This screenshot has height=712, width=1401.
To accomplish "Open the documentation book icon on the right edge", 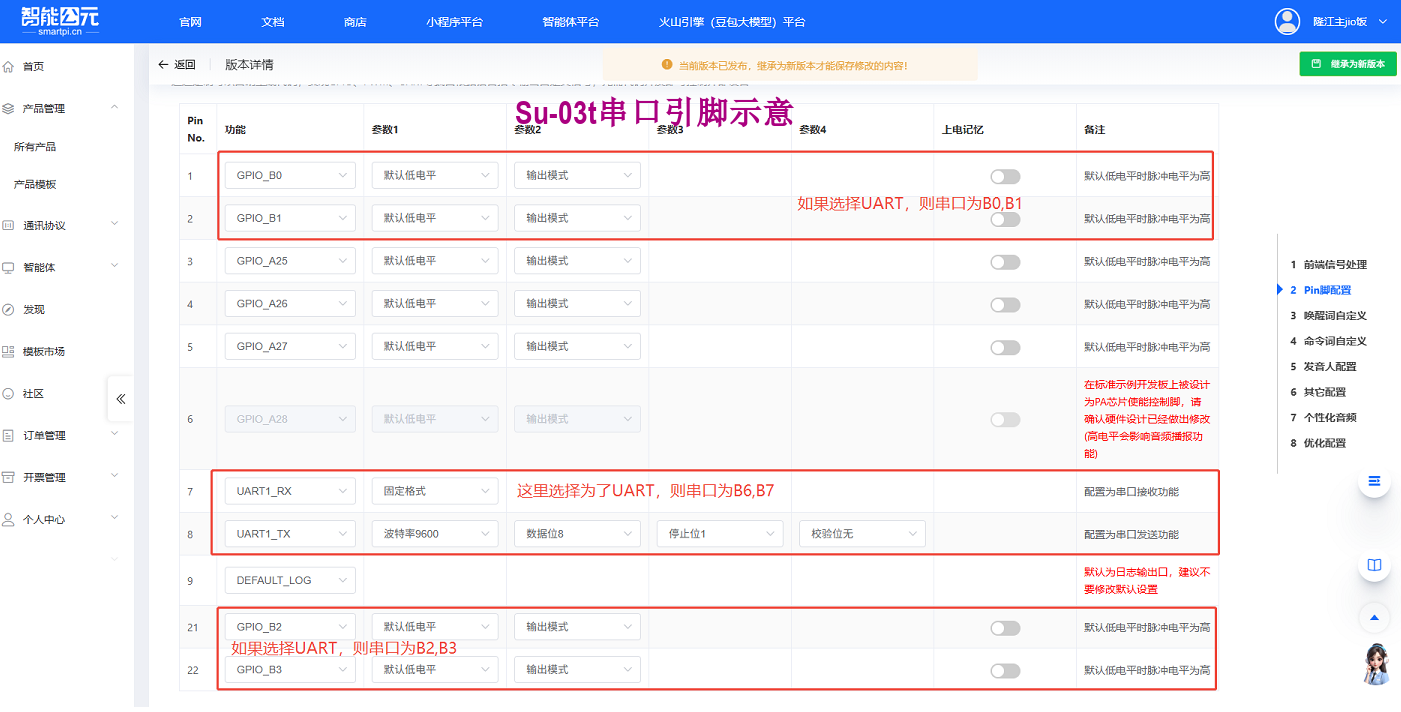I will pyautogui.click(x=1374, y=565).
